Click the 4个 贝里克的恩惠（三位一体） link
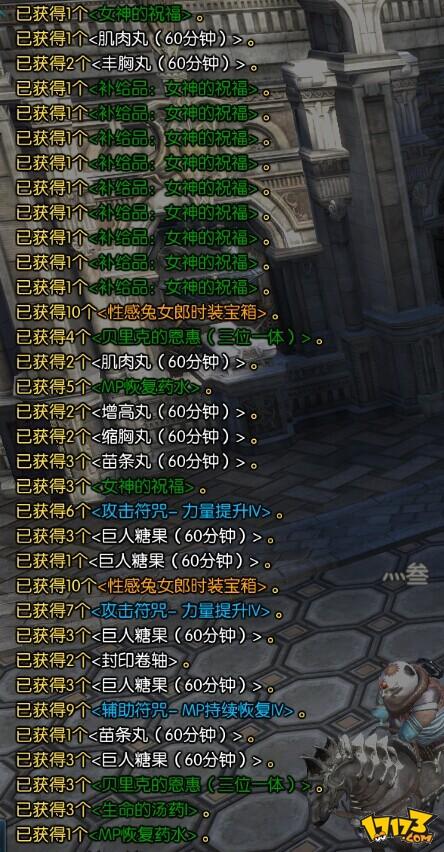 coord(202,338)
